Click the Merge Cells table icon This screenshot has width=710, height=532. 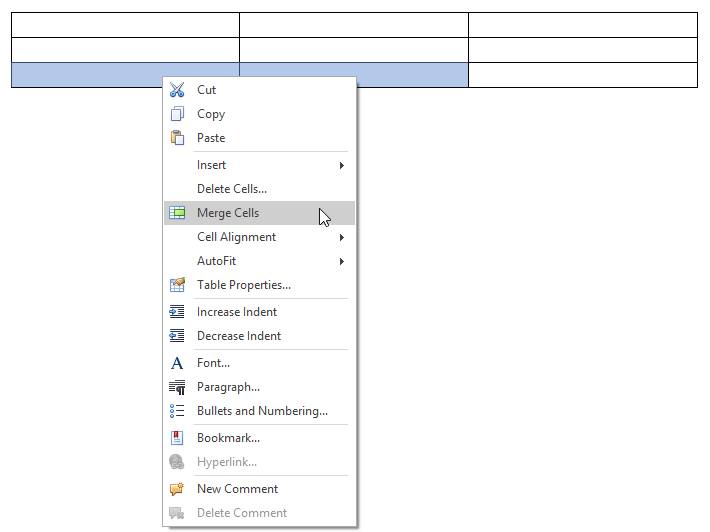(x=177, y=212)
